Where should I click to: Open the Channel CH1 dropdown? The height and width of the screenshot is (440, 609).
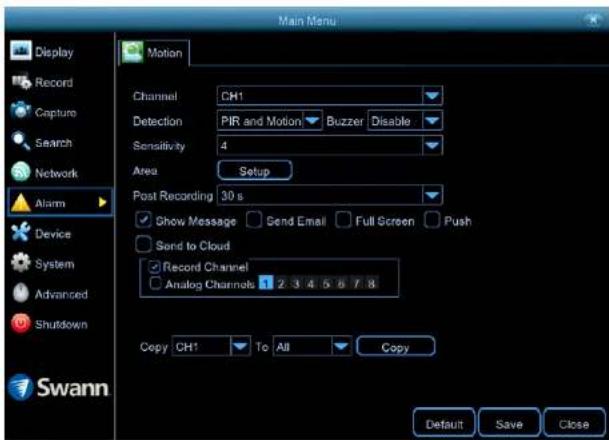pyautogui.click(x=330, y=96)
